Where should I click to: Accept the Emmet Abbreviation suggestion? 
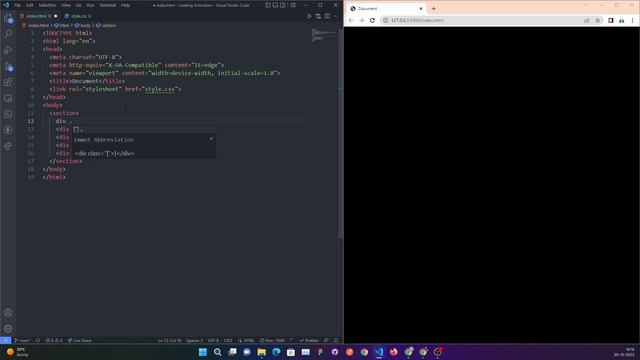[x=144, y=129]
